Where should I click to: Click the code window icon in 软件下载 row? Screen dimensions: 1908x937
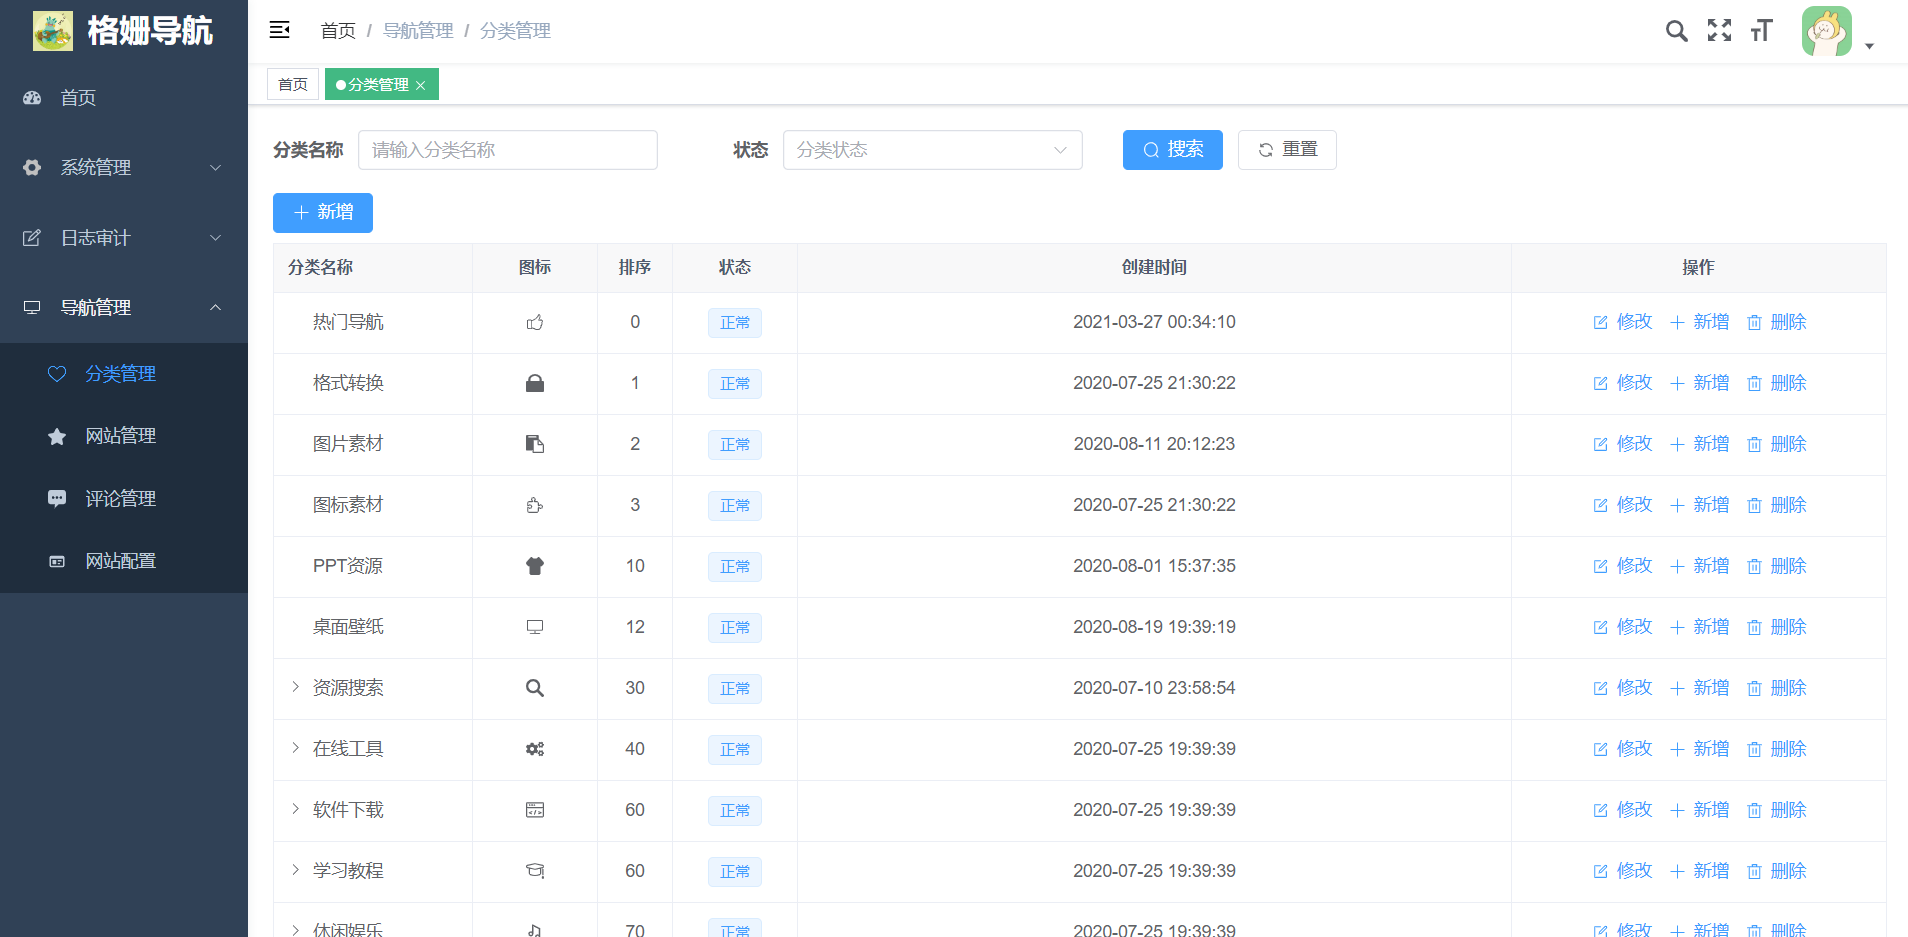[x=535, y=811]
